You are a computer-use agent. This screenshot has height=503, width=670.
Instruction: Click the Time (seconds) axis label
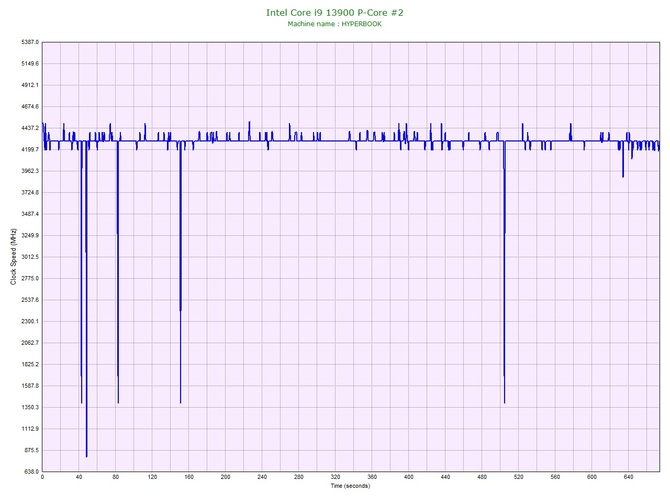[x=350, y=485]
